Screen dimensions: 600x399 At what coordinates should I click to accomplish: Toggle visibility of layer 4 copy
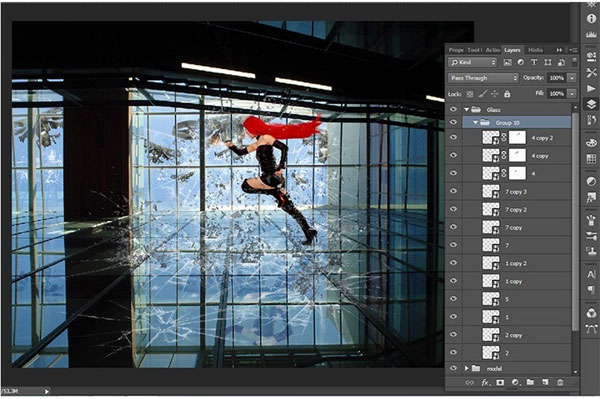[x=453, y=155]
